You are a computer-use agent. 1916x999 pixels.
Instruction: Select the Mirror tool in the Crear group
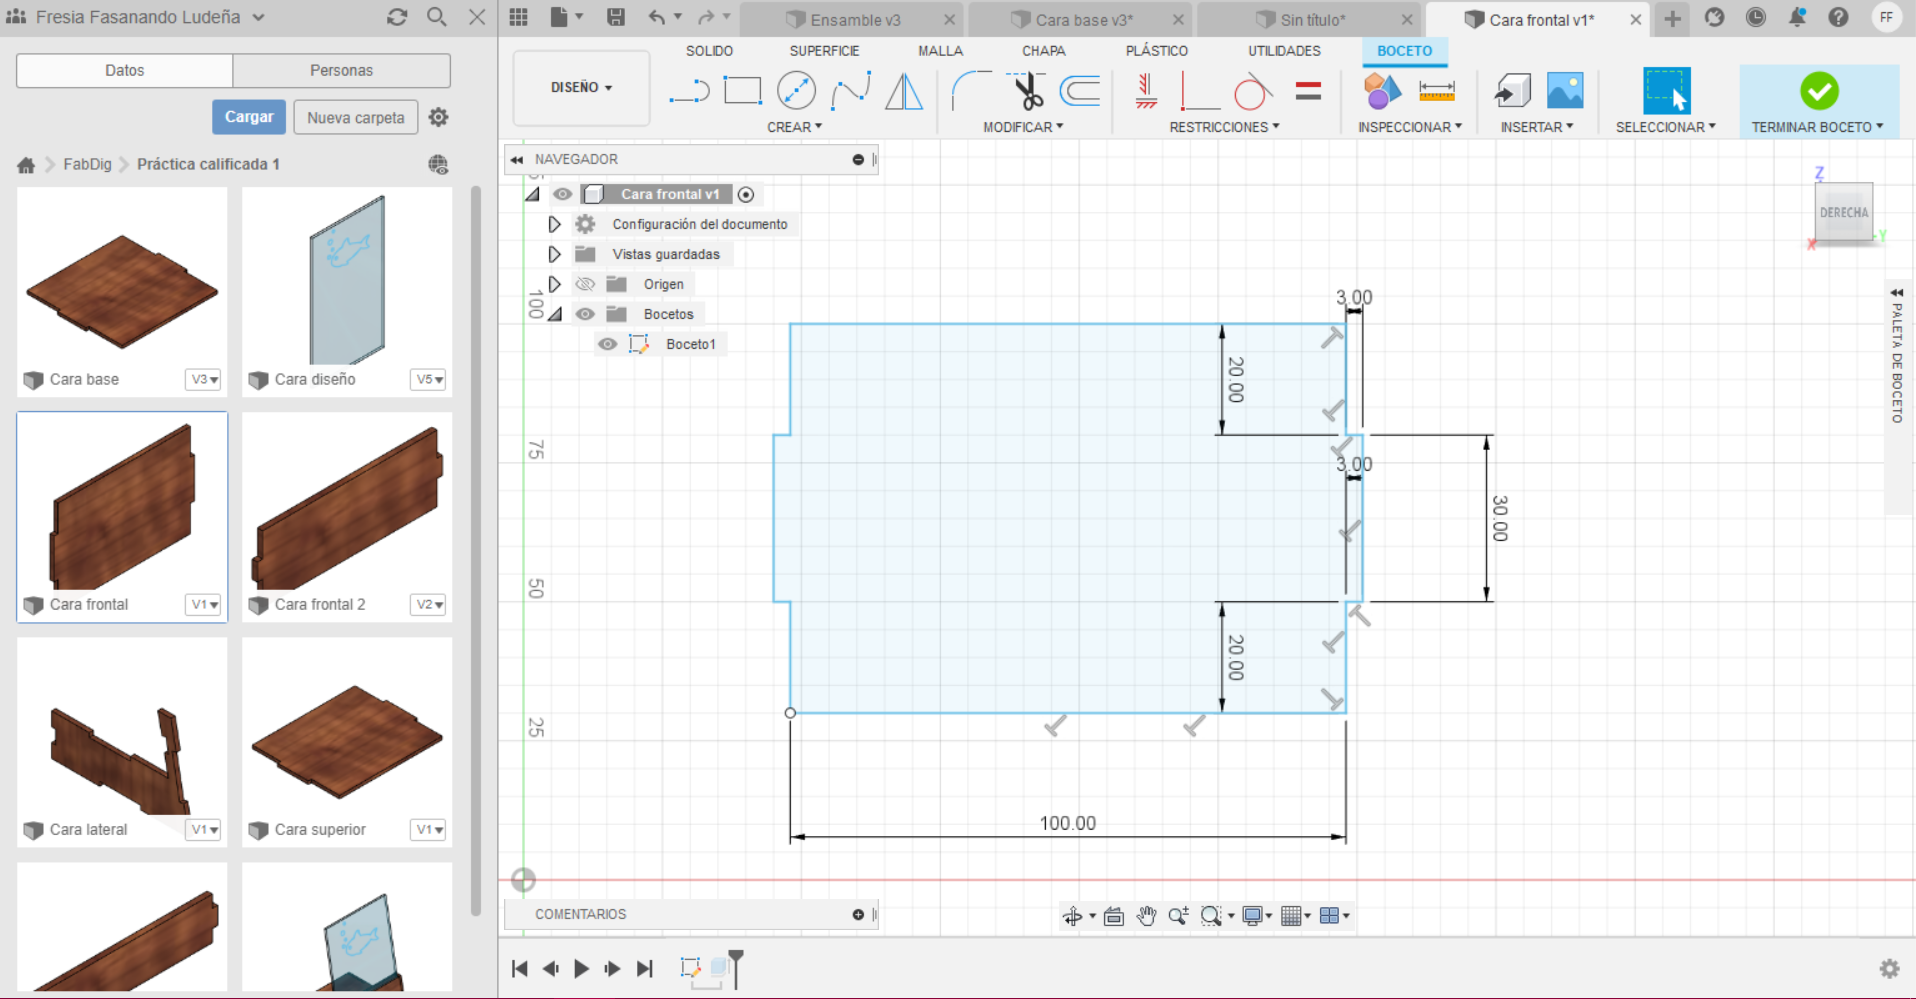pos(904,91)
